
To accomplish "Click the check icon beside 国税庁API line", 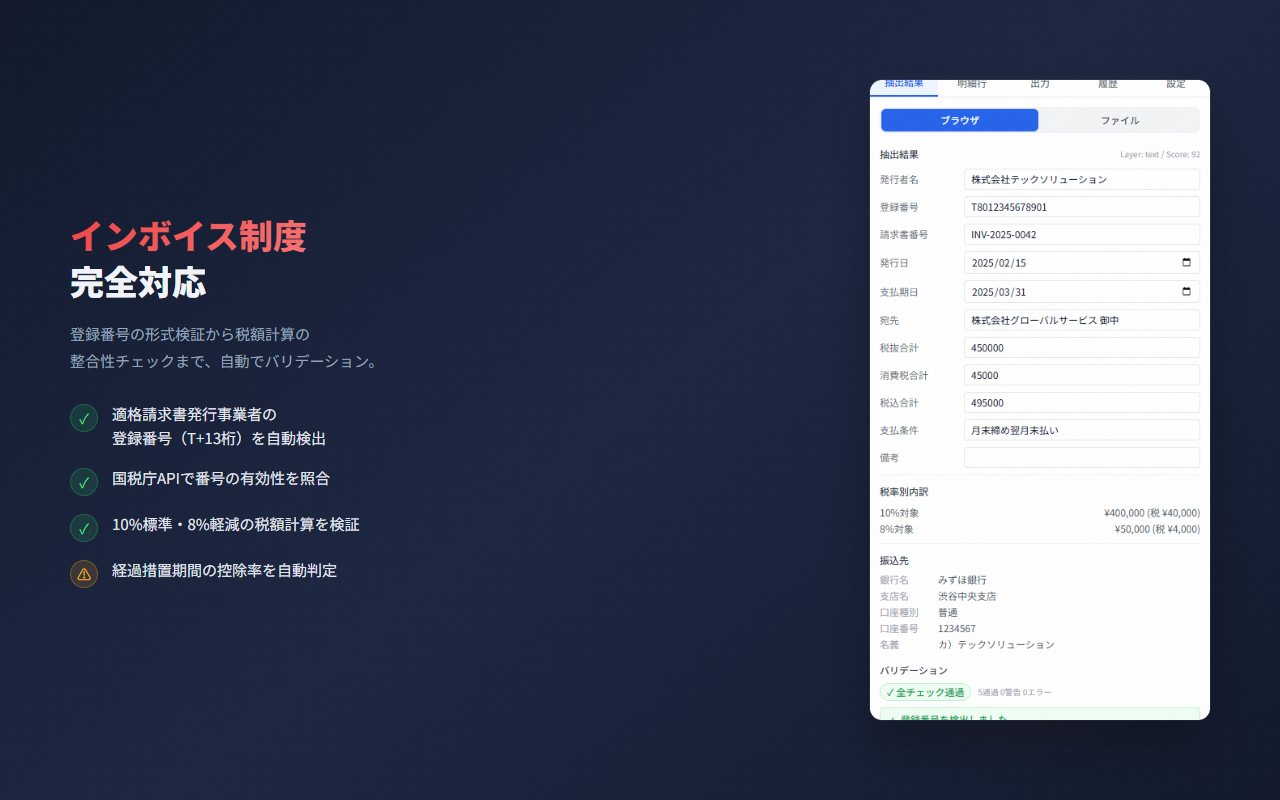I will (84, 482).
